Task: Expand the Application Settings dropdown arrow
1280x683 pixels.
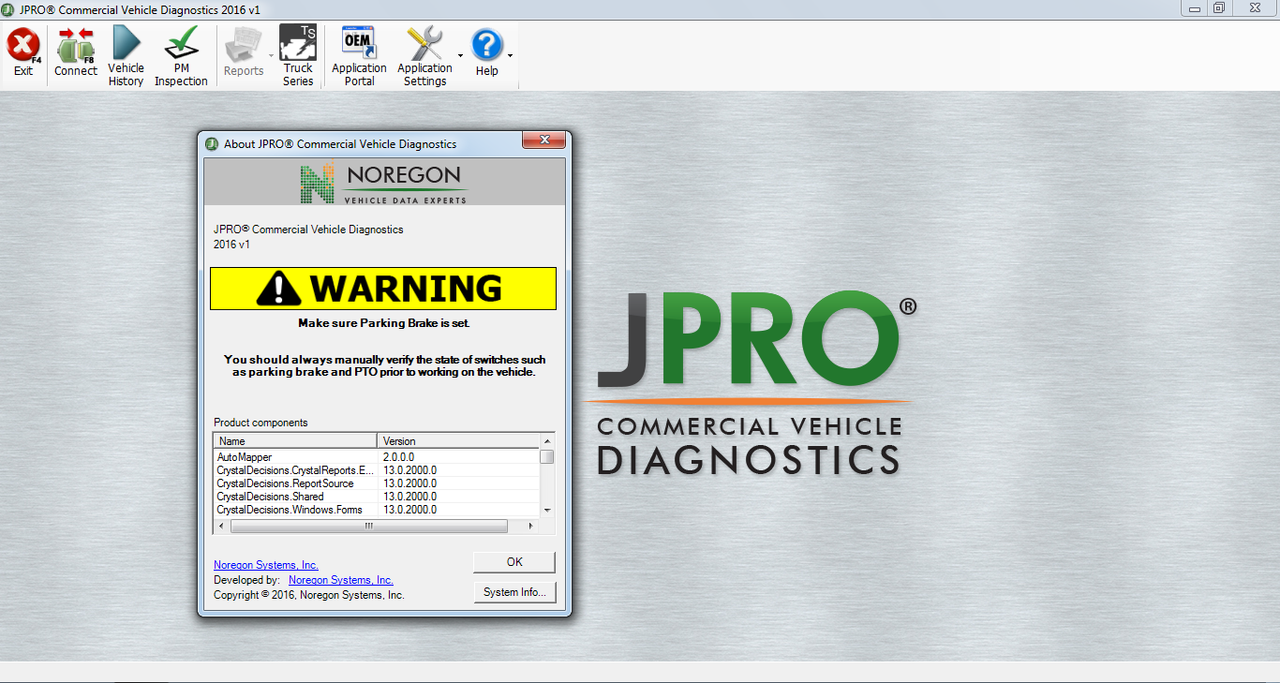Action: pos(460,56)
